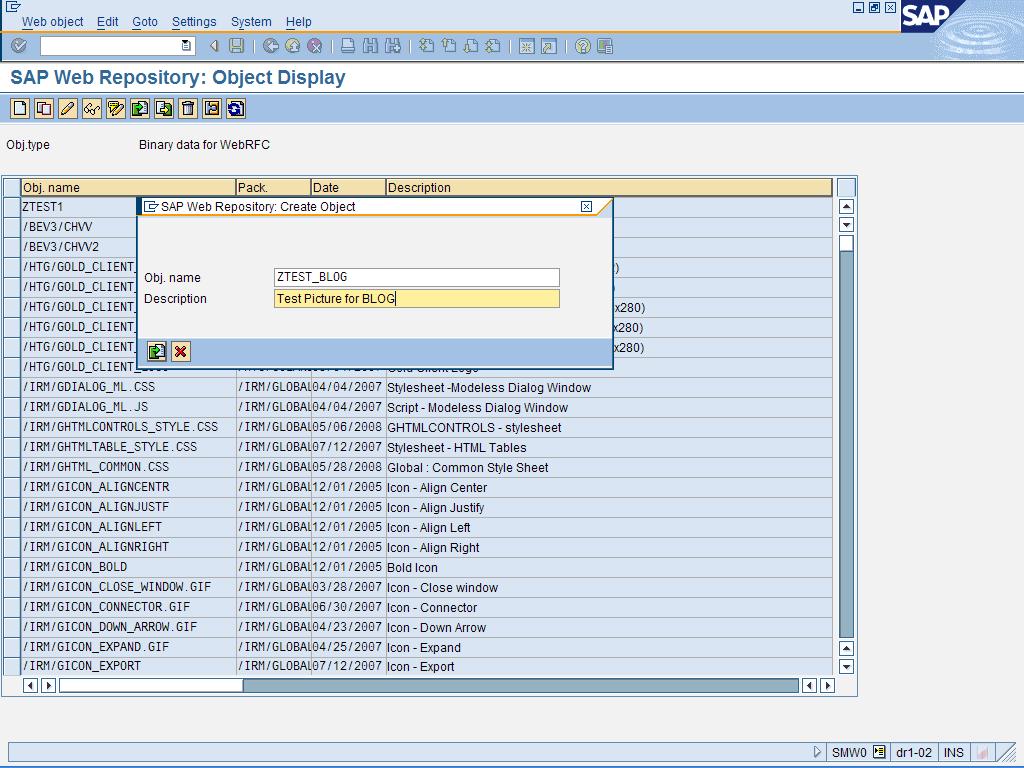Click the horizontal scrollbar thumb
The width and height of the screenshot is (1024, 768).
coord(151,685)
